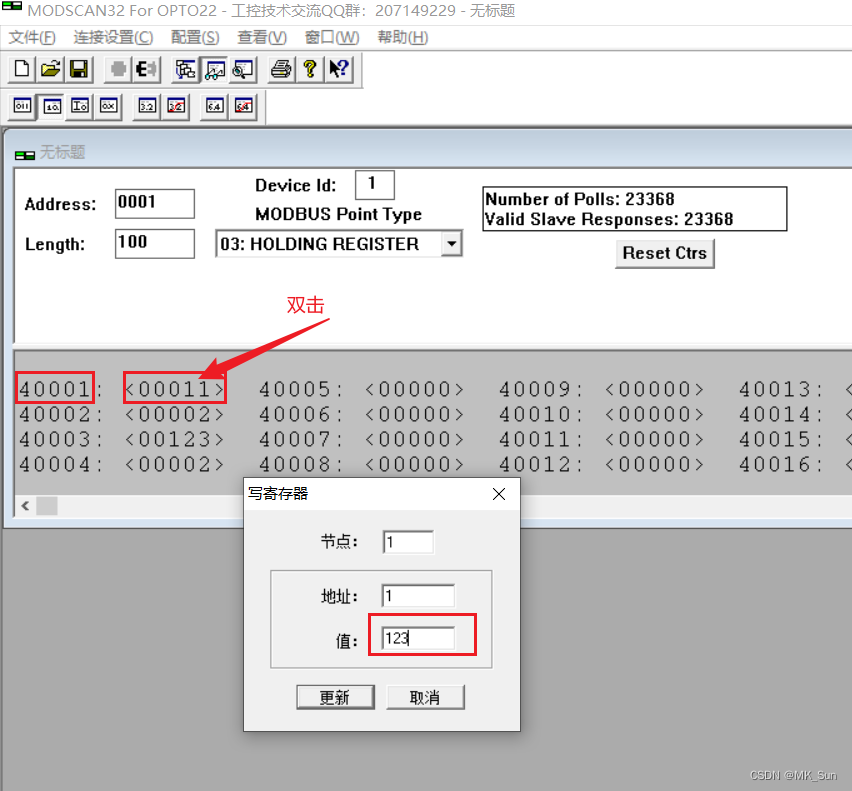Click the horizontal scrollbar left arrow
The width and height of the screenshot is (852, 791).
pos(25,506)
